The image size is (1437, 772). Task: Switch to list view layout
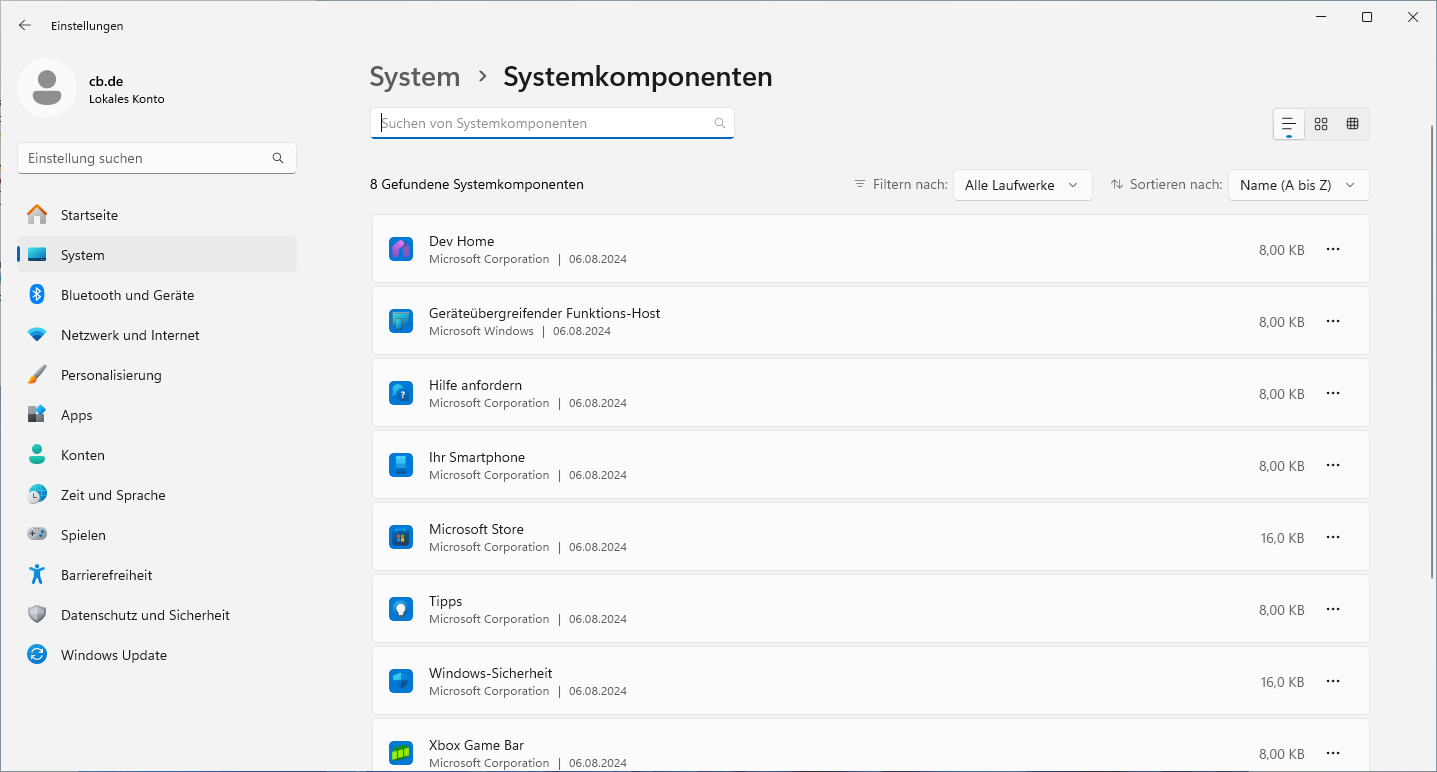(x=1288, y=123)
